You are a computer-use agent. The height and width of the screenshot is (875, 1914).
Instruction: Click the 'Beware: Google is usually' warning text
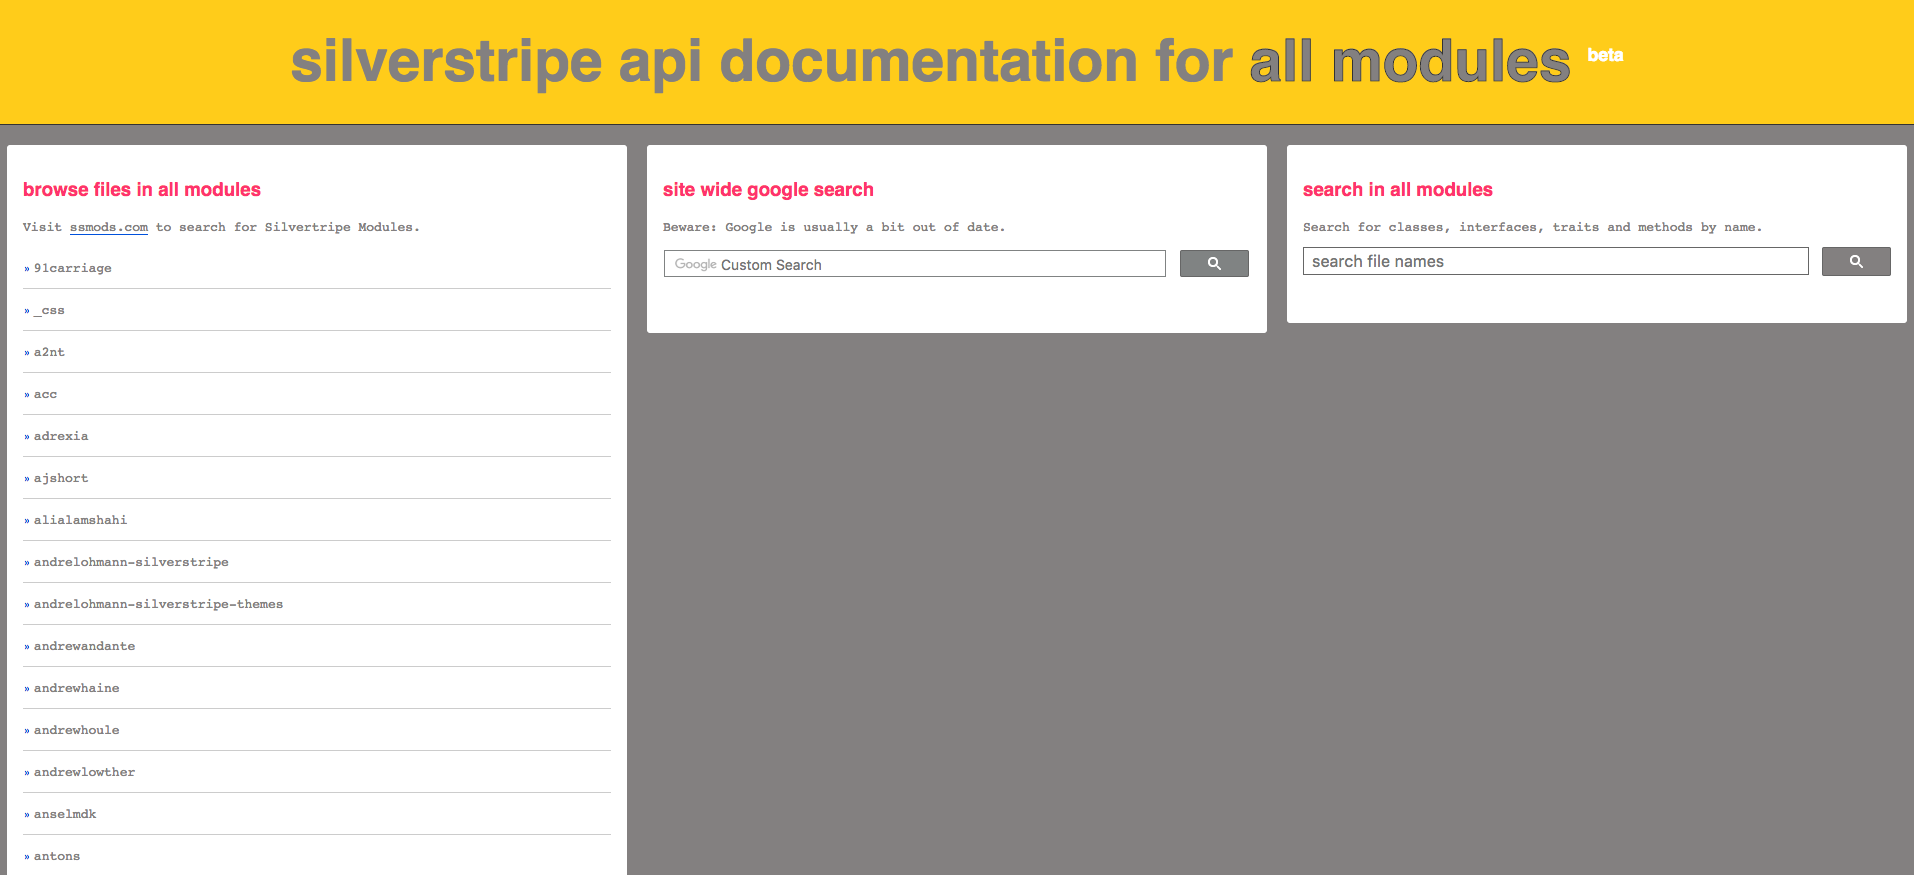coord(834,227)
